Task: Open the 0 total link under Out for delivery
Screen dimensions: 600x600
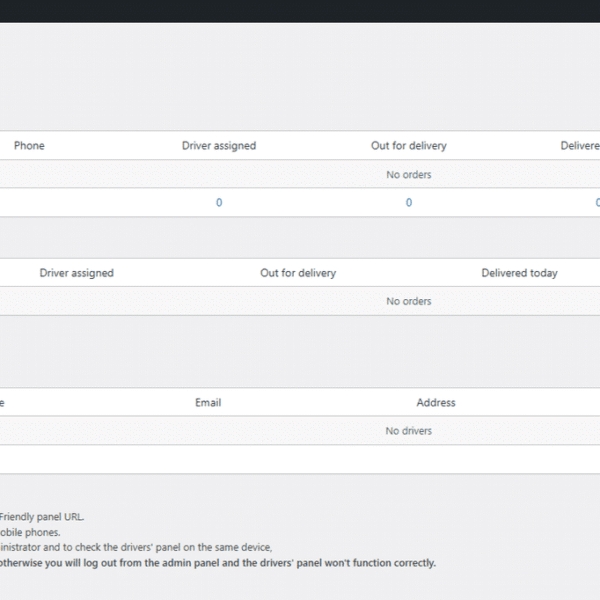Action: coord(409,202)
